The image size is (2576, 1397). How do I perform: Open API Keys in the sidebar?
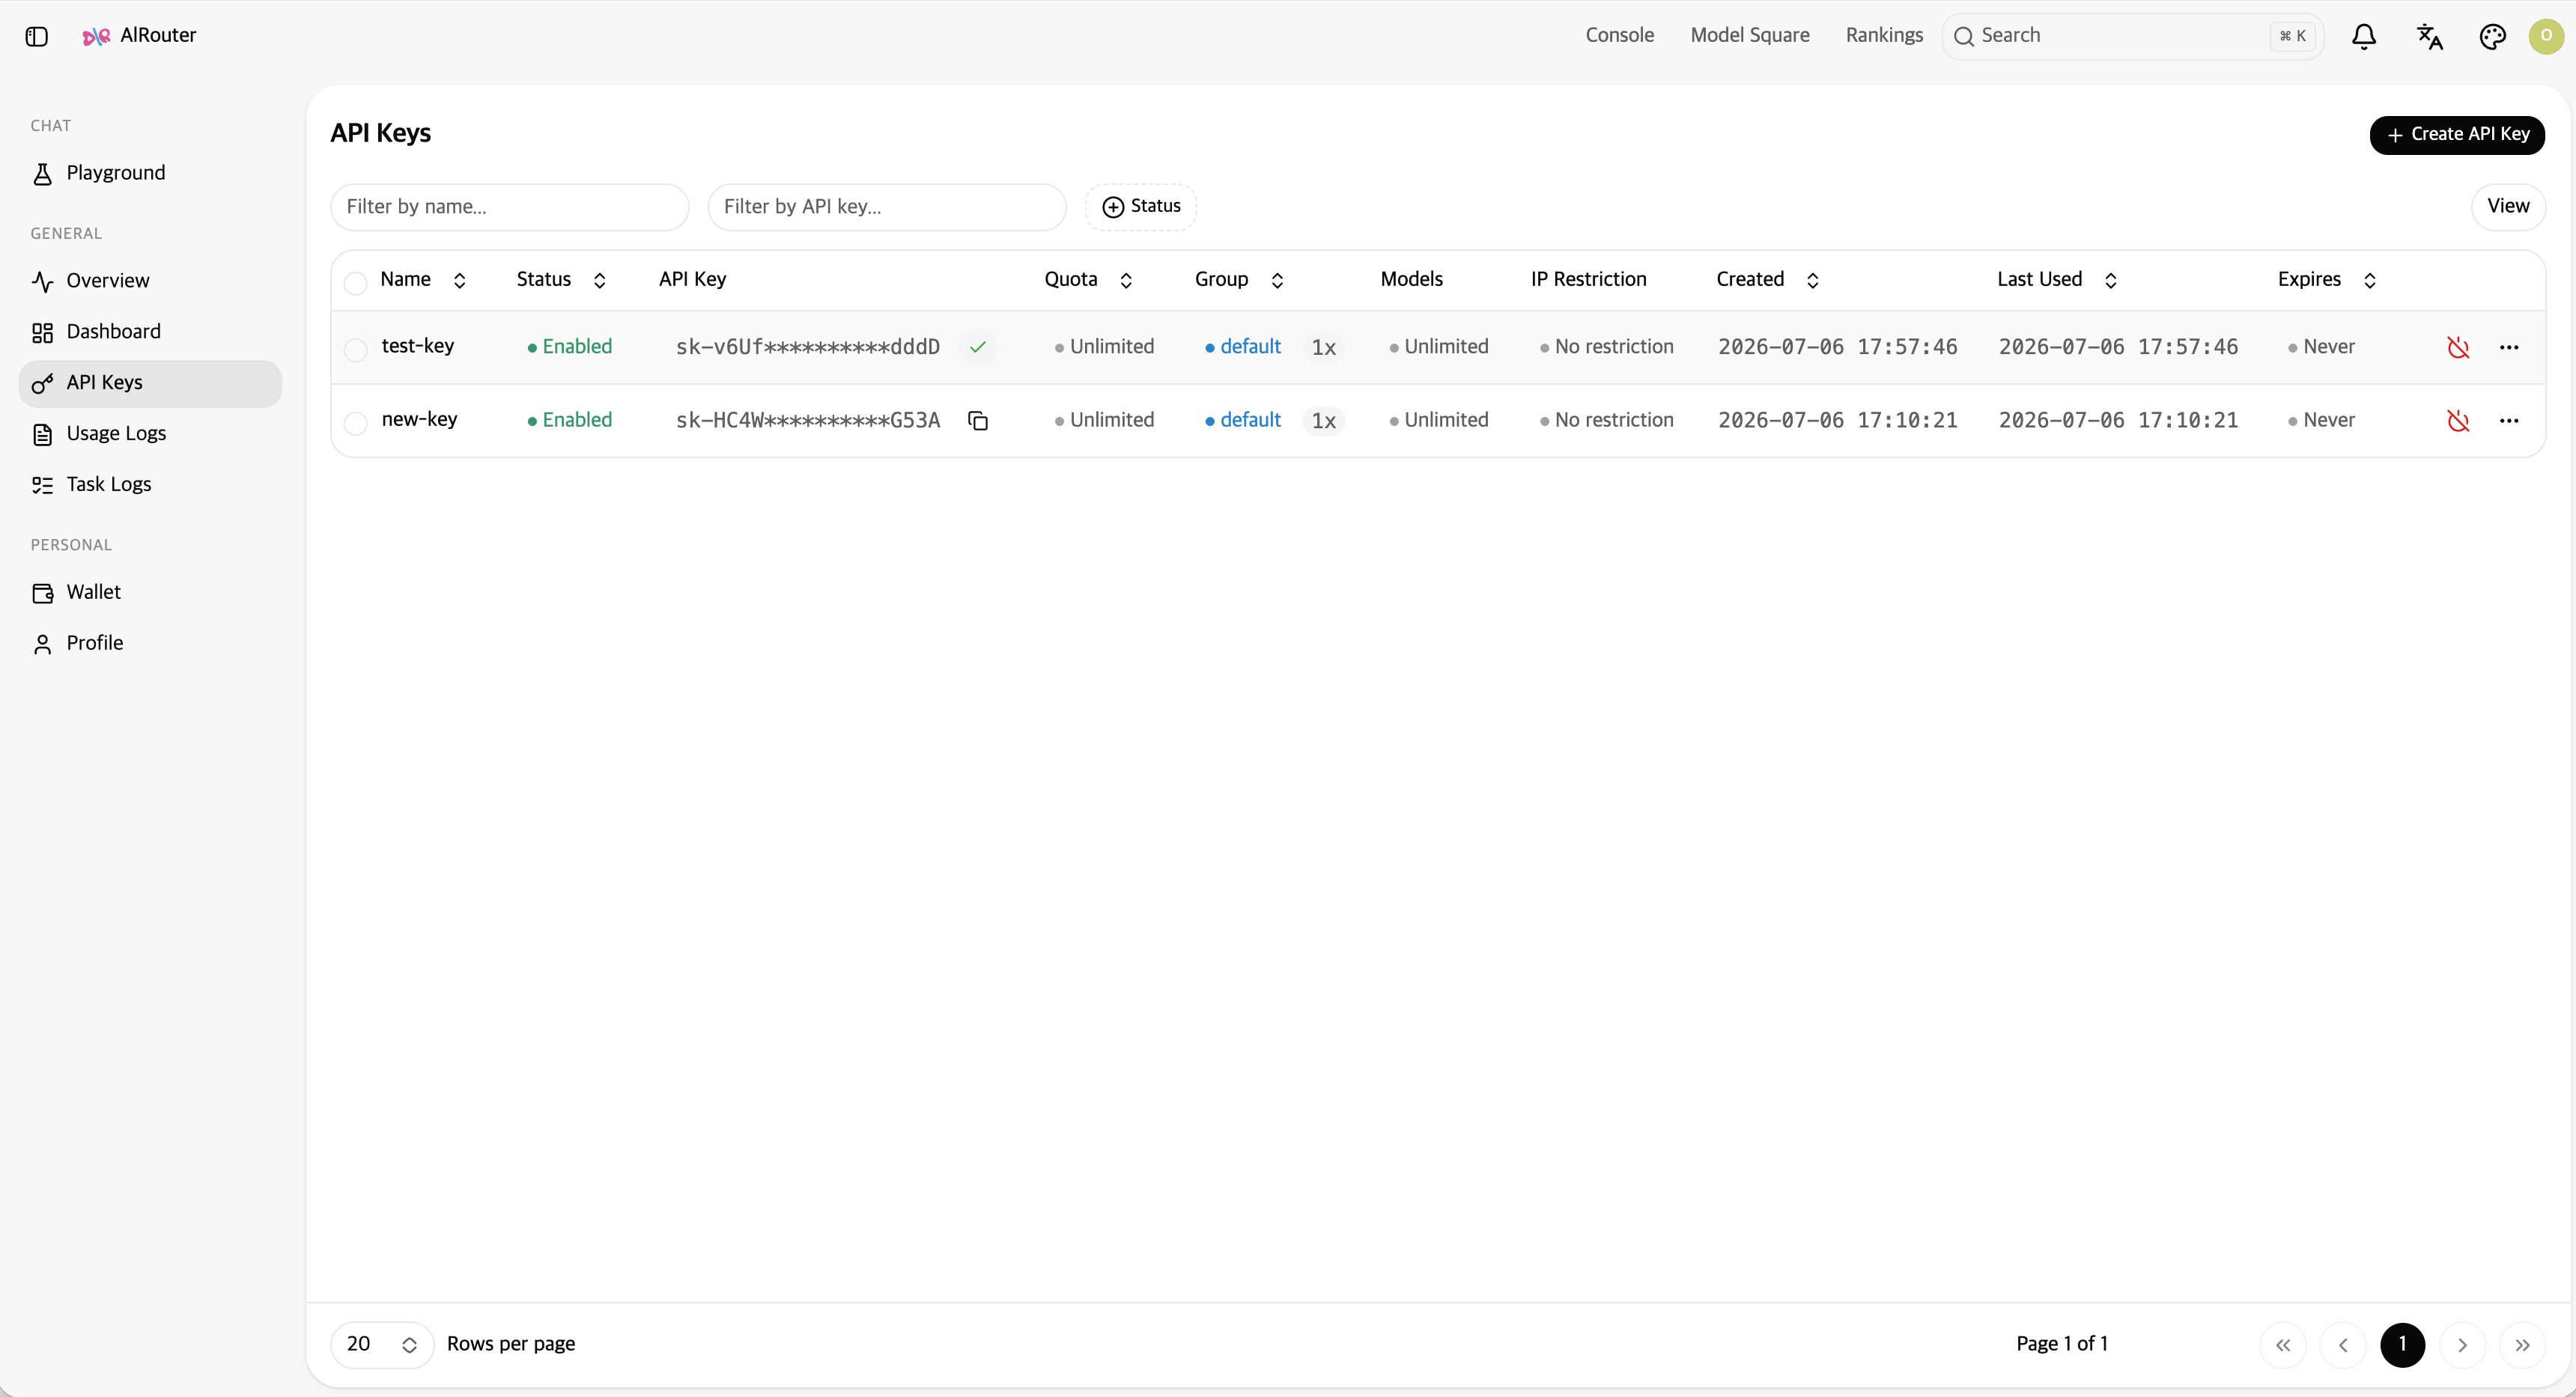pyautogui.click(x=150, y=384)
